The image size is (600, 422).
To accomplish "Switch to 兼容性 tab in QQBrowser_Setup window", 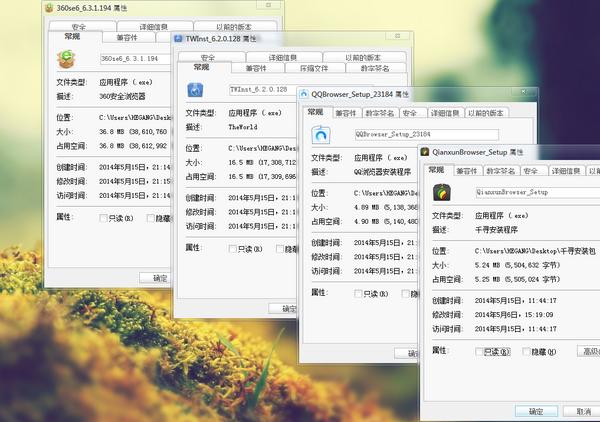I will coord(347,113).
